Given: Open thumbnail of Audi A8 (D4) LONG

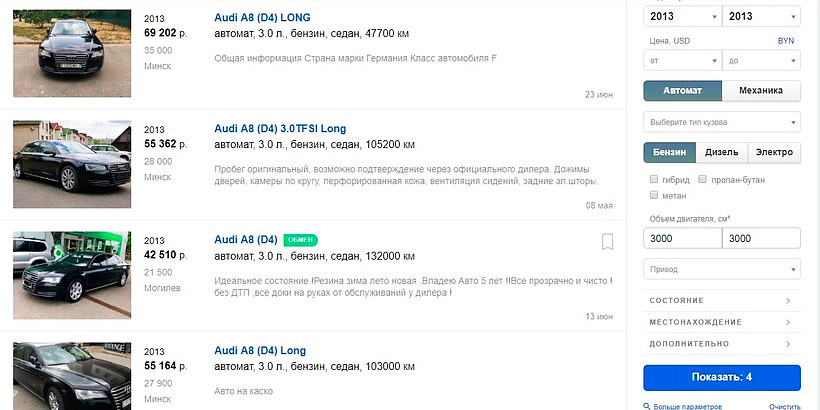Looking at the screenshot, I should coord(72,53).
